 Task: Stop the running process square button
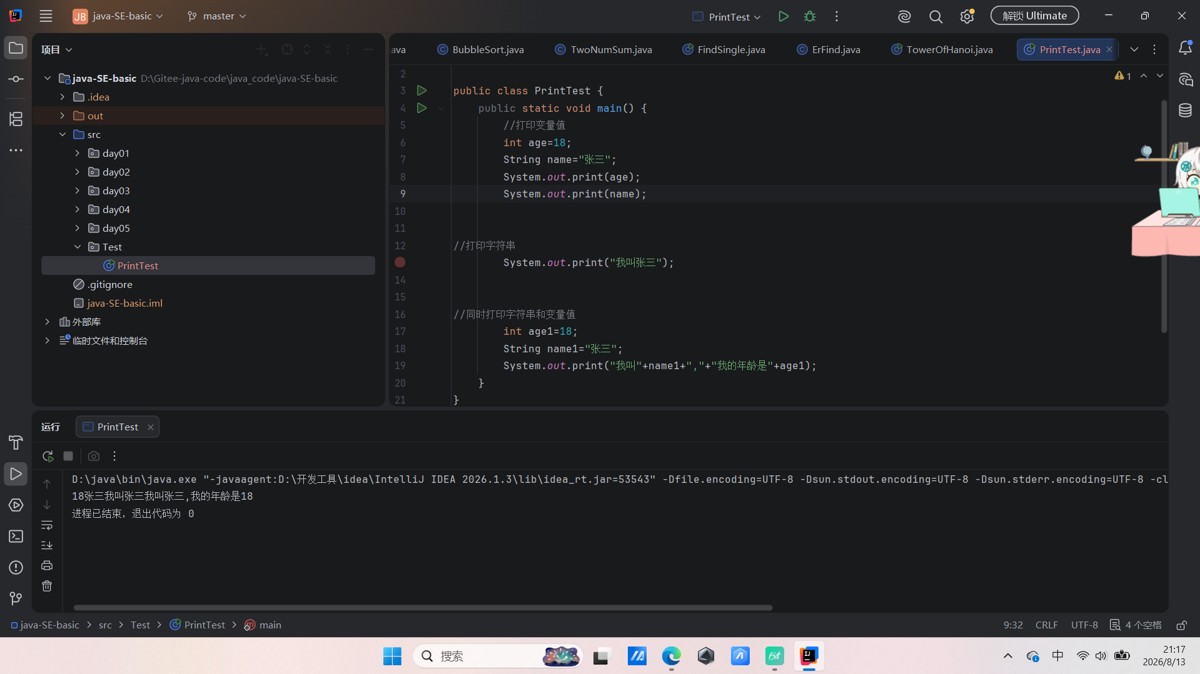tap(68, 456)
